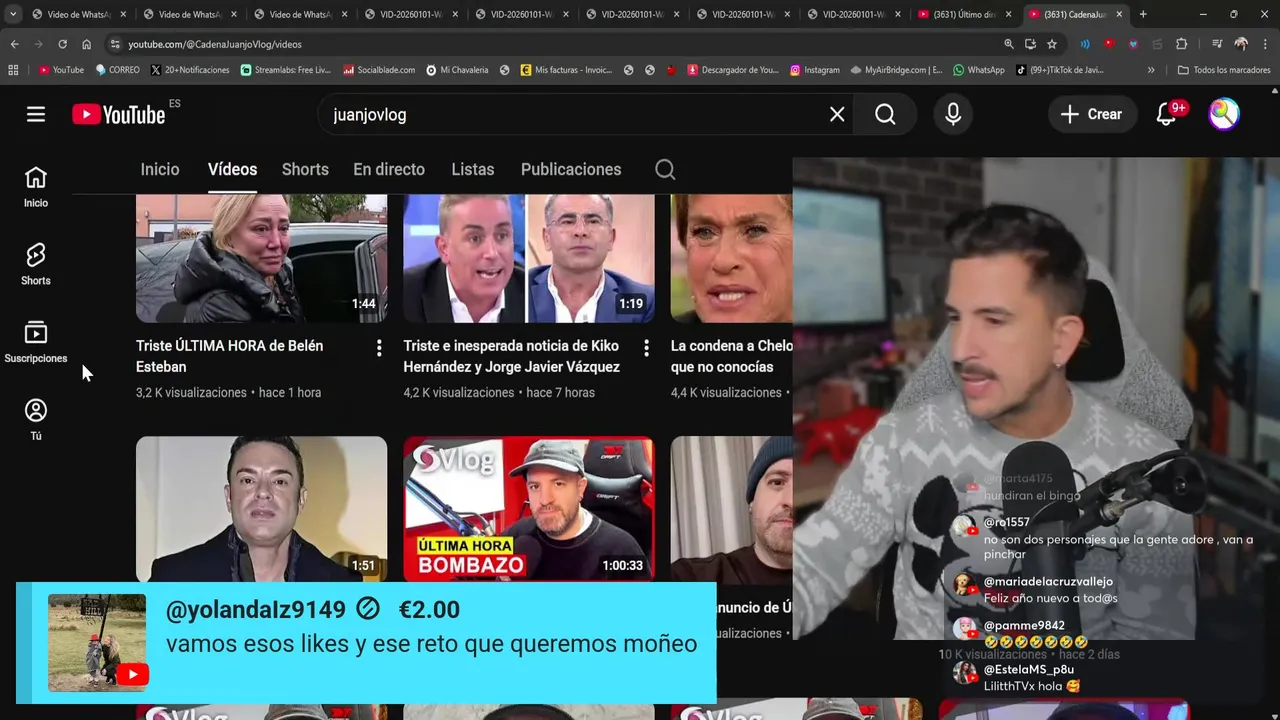
Task: Open the Socialblade.com bookmark
Action: pyautogui.click(x=378, y=70)
